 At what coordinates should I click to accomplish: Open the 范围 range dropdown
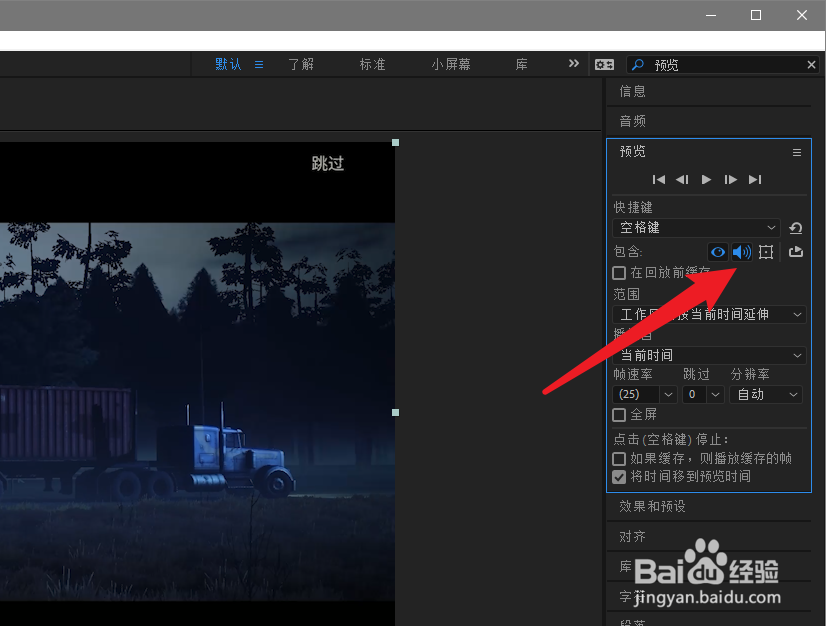(x=709, y=315)
